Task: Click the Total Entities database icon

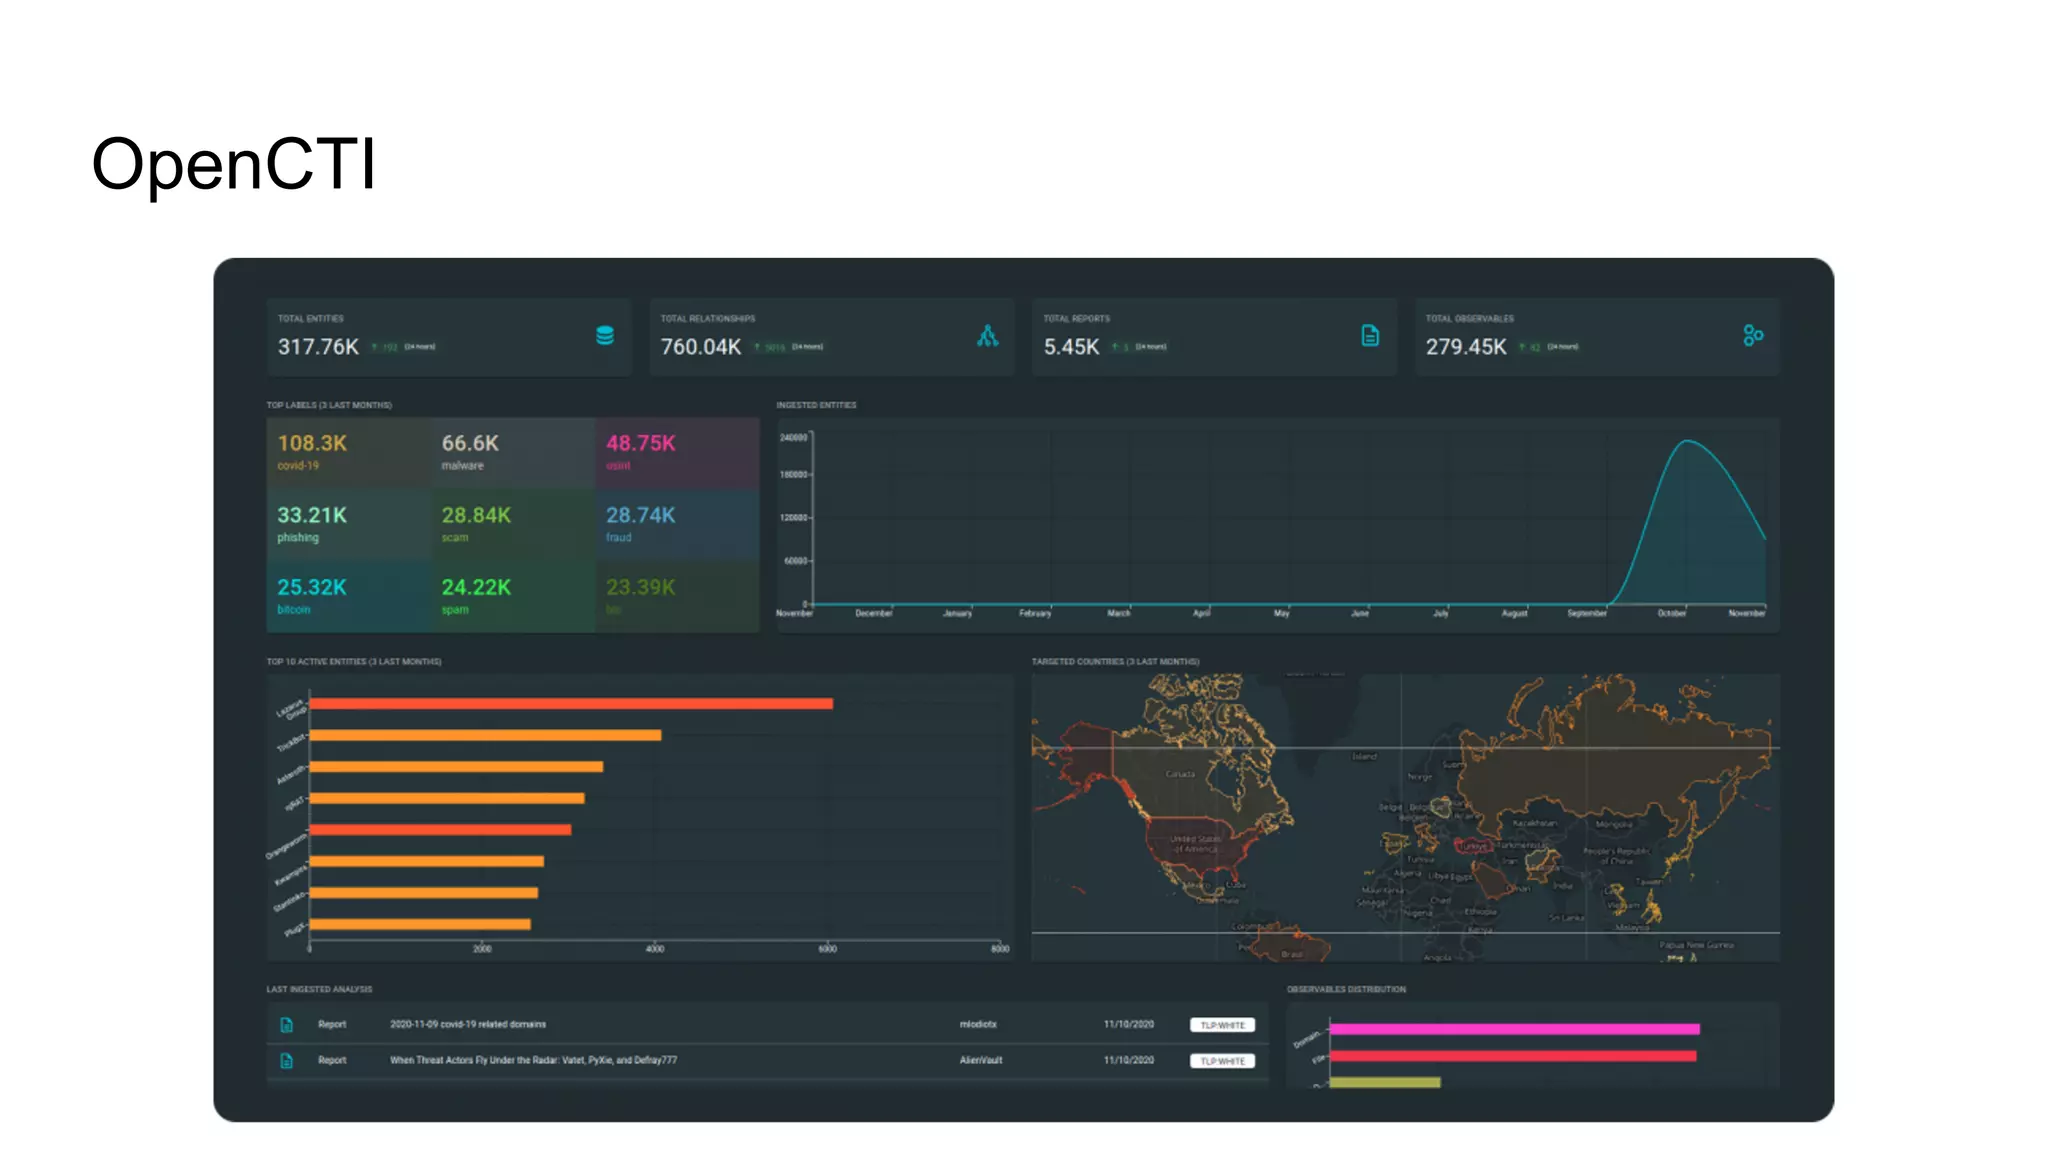Action: pyautogui.click(x=605, y=336)
